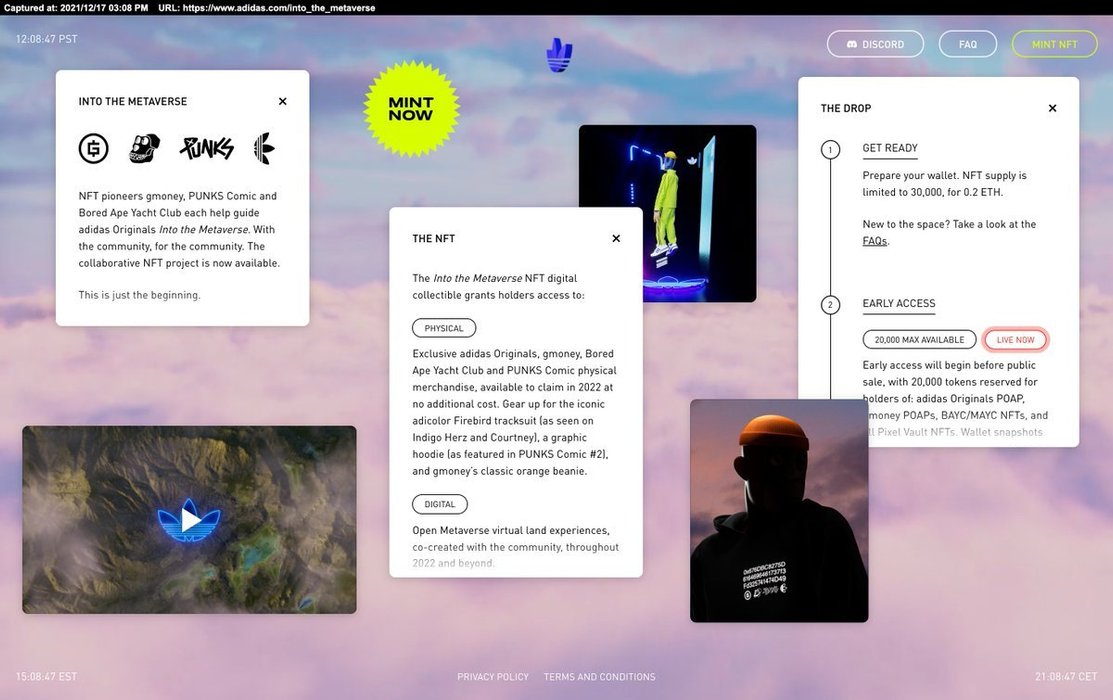Image resolution: width=1113 pixels, height=700 pixels.
Task: Close The Drop card
Action: [x=1053, y=108]
